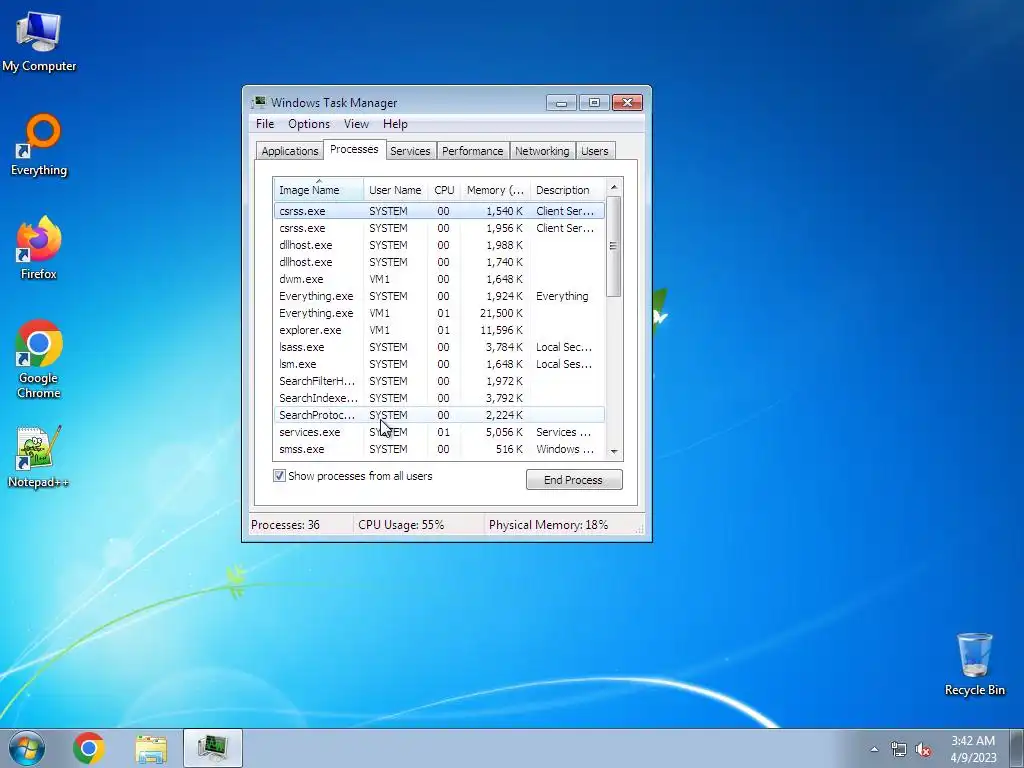The height and width of the screenshot is (768, 1024).
Task: Select the Processes tab
Action: coord(354,150)
